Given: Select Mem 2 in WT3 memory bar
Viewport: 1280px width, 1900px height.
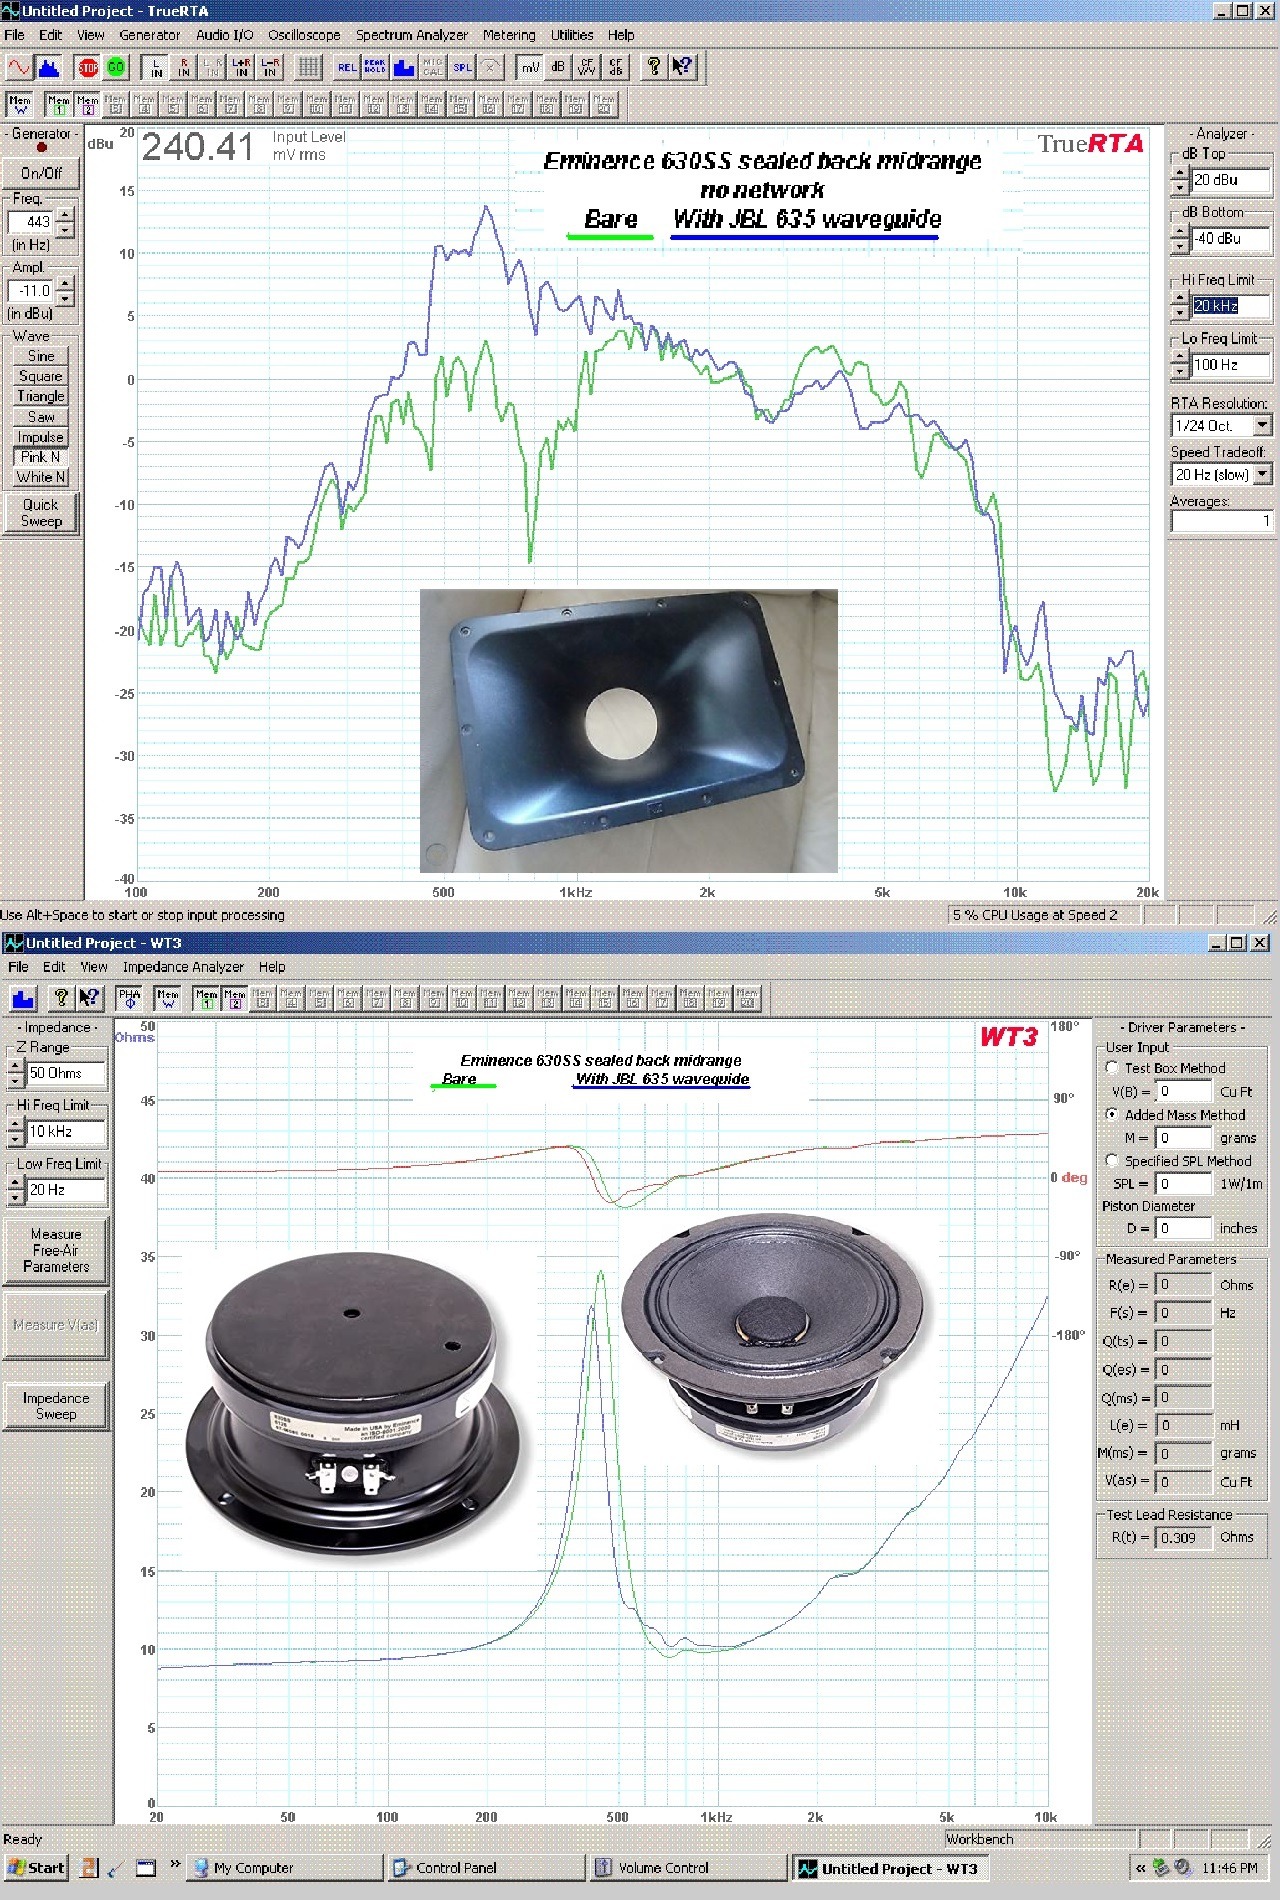Looking at the screenshot, I should click(x=235, y=998).
